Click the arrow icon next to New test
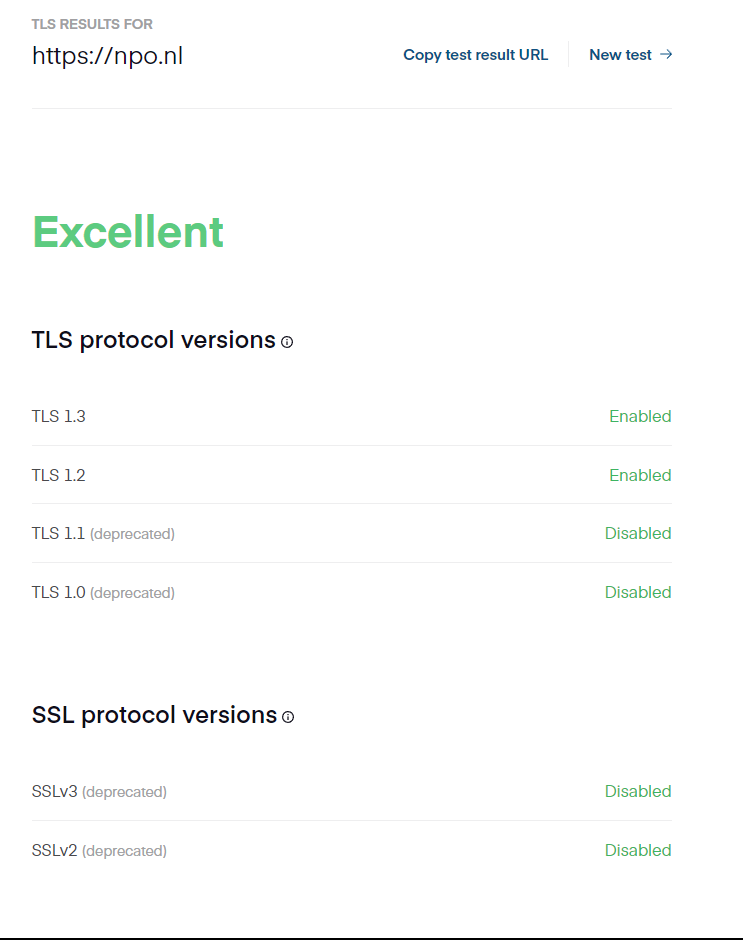Screen dimensions: 743x940 (666, 55)
